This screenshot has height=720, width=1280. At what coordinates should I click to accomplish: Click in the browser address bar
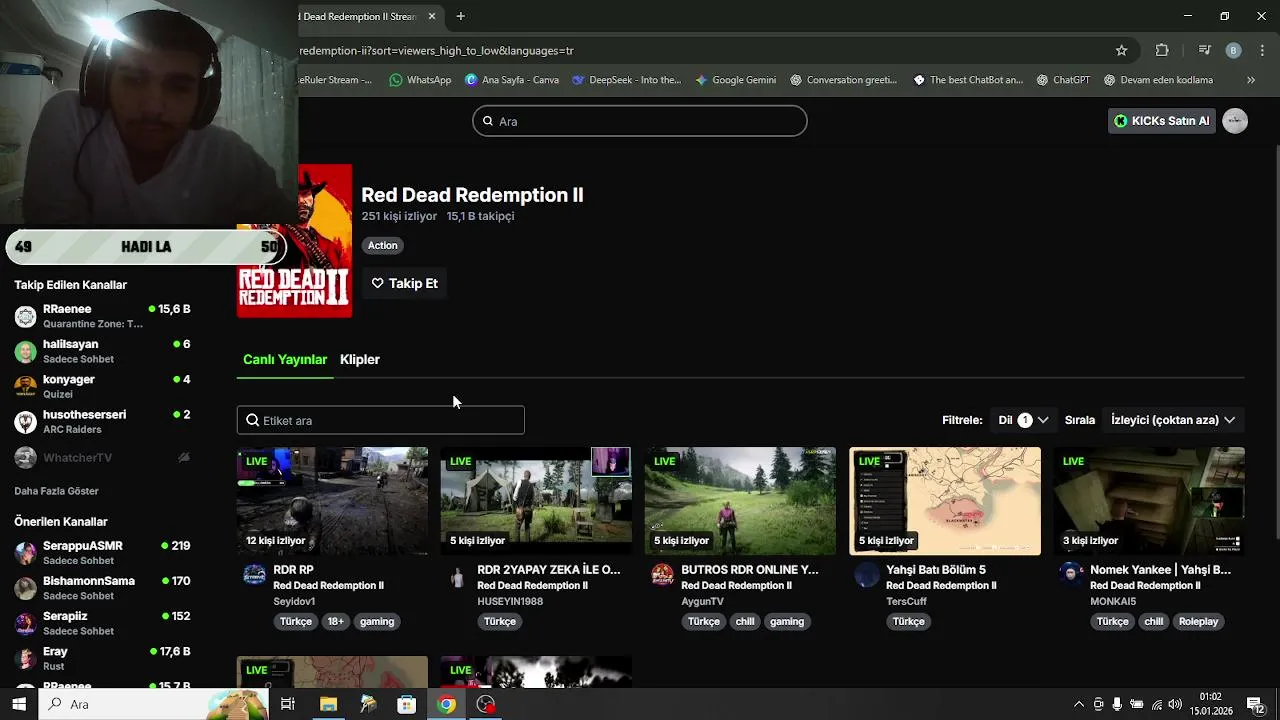[700, 50]
